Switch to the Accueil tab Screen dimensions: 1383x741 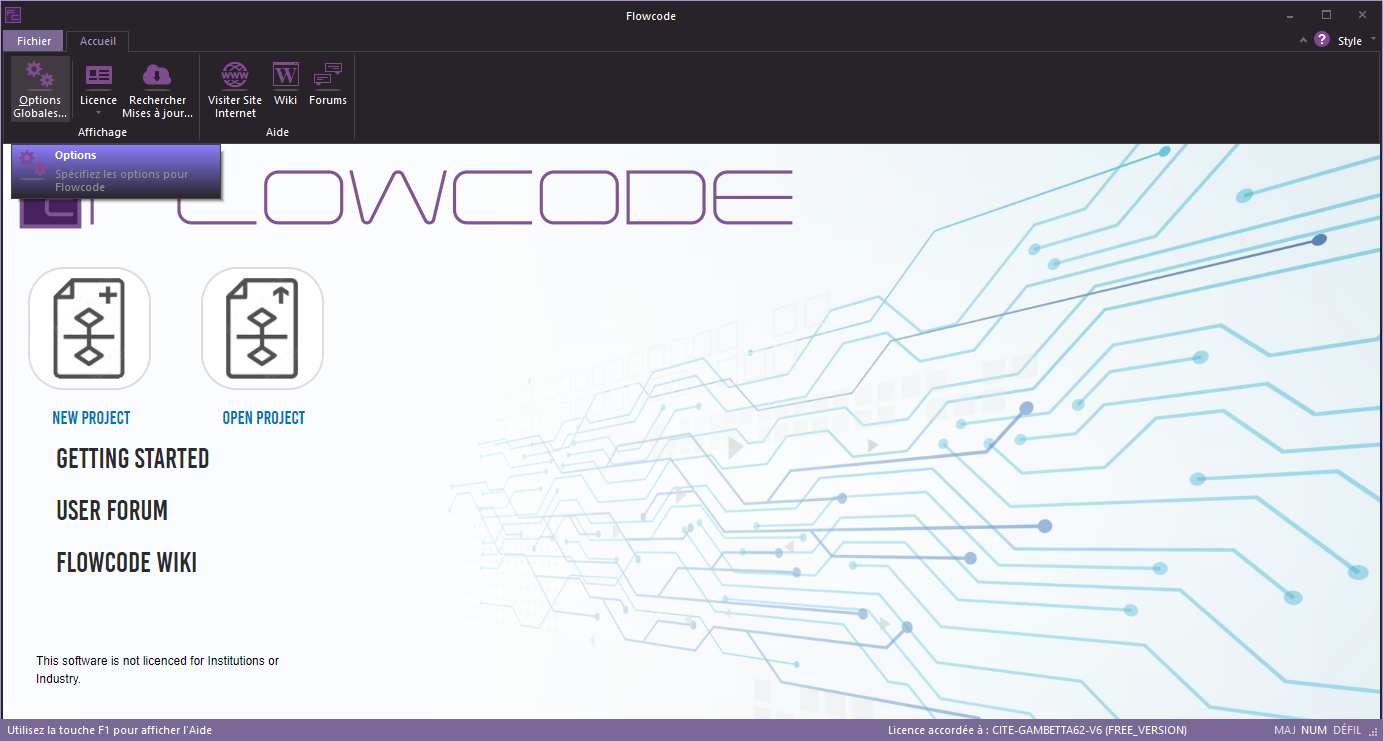(x=98, y=41)
